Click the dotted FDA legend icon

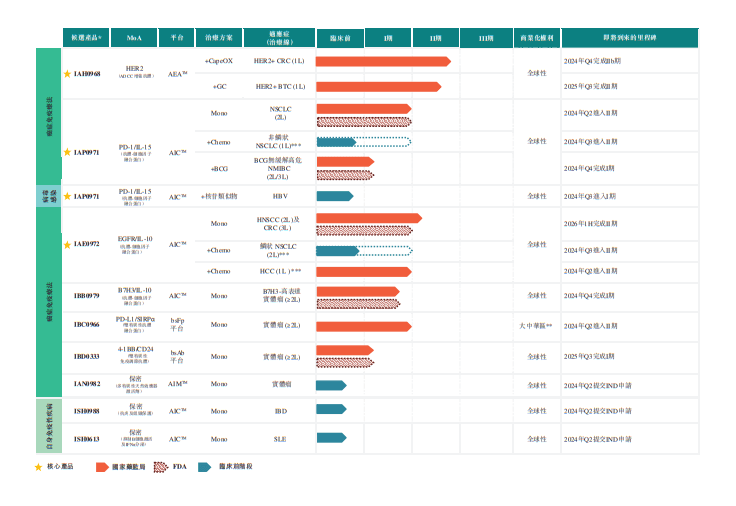click(x=161, y=467)
